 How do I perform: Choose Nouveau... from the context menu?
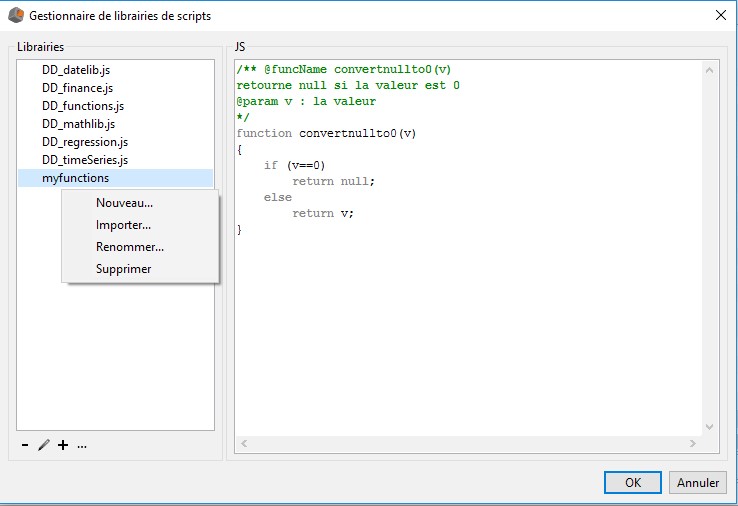point(124,203)
